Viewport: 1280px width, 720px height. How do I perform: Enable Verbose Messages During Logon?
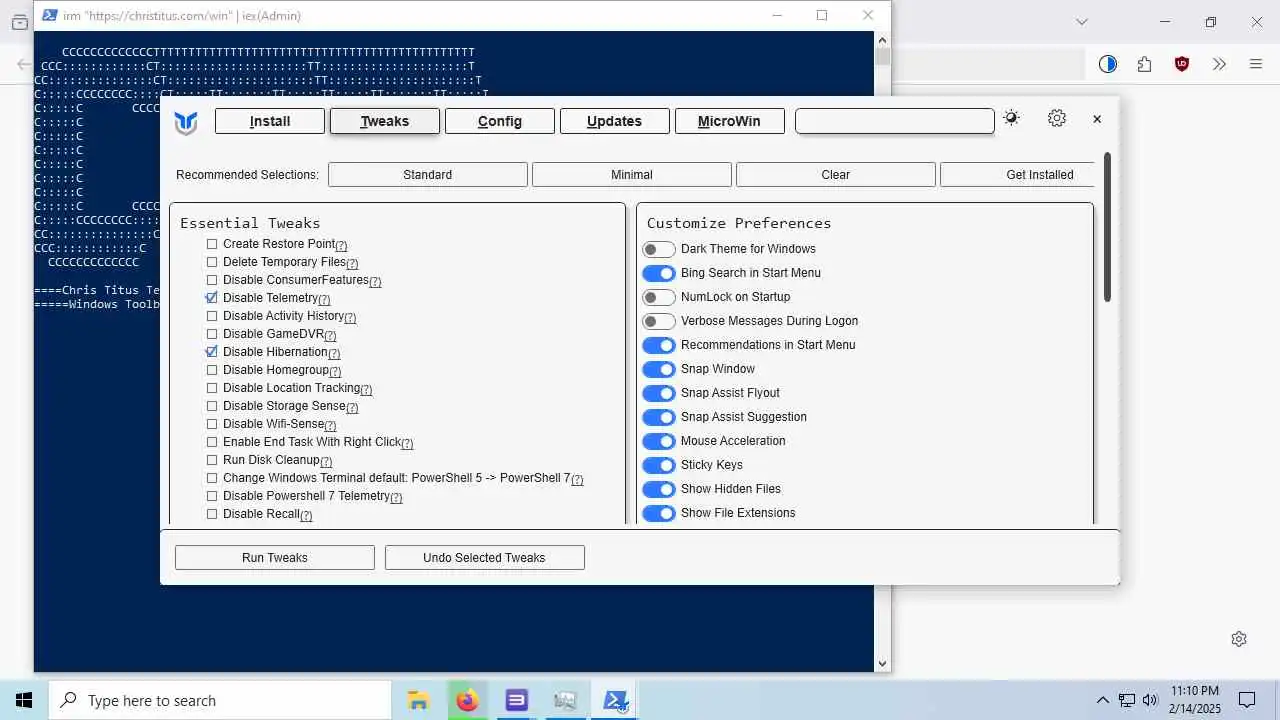(659, 321)
